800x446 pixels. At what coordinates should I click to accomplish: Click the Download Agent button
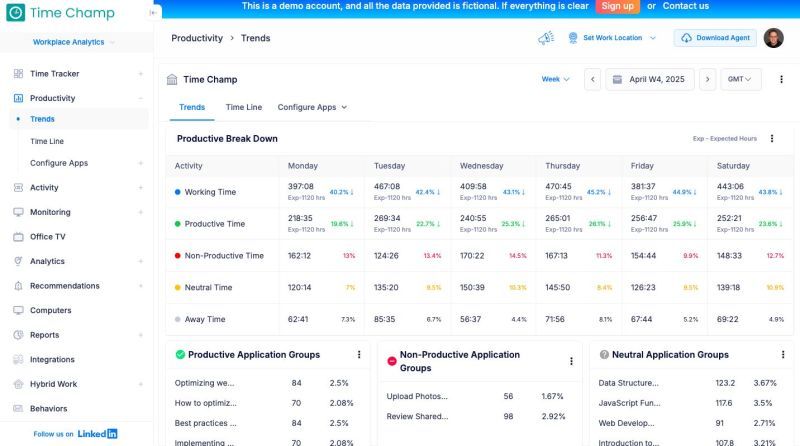tap(714, 38)
